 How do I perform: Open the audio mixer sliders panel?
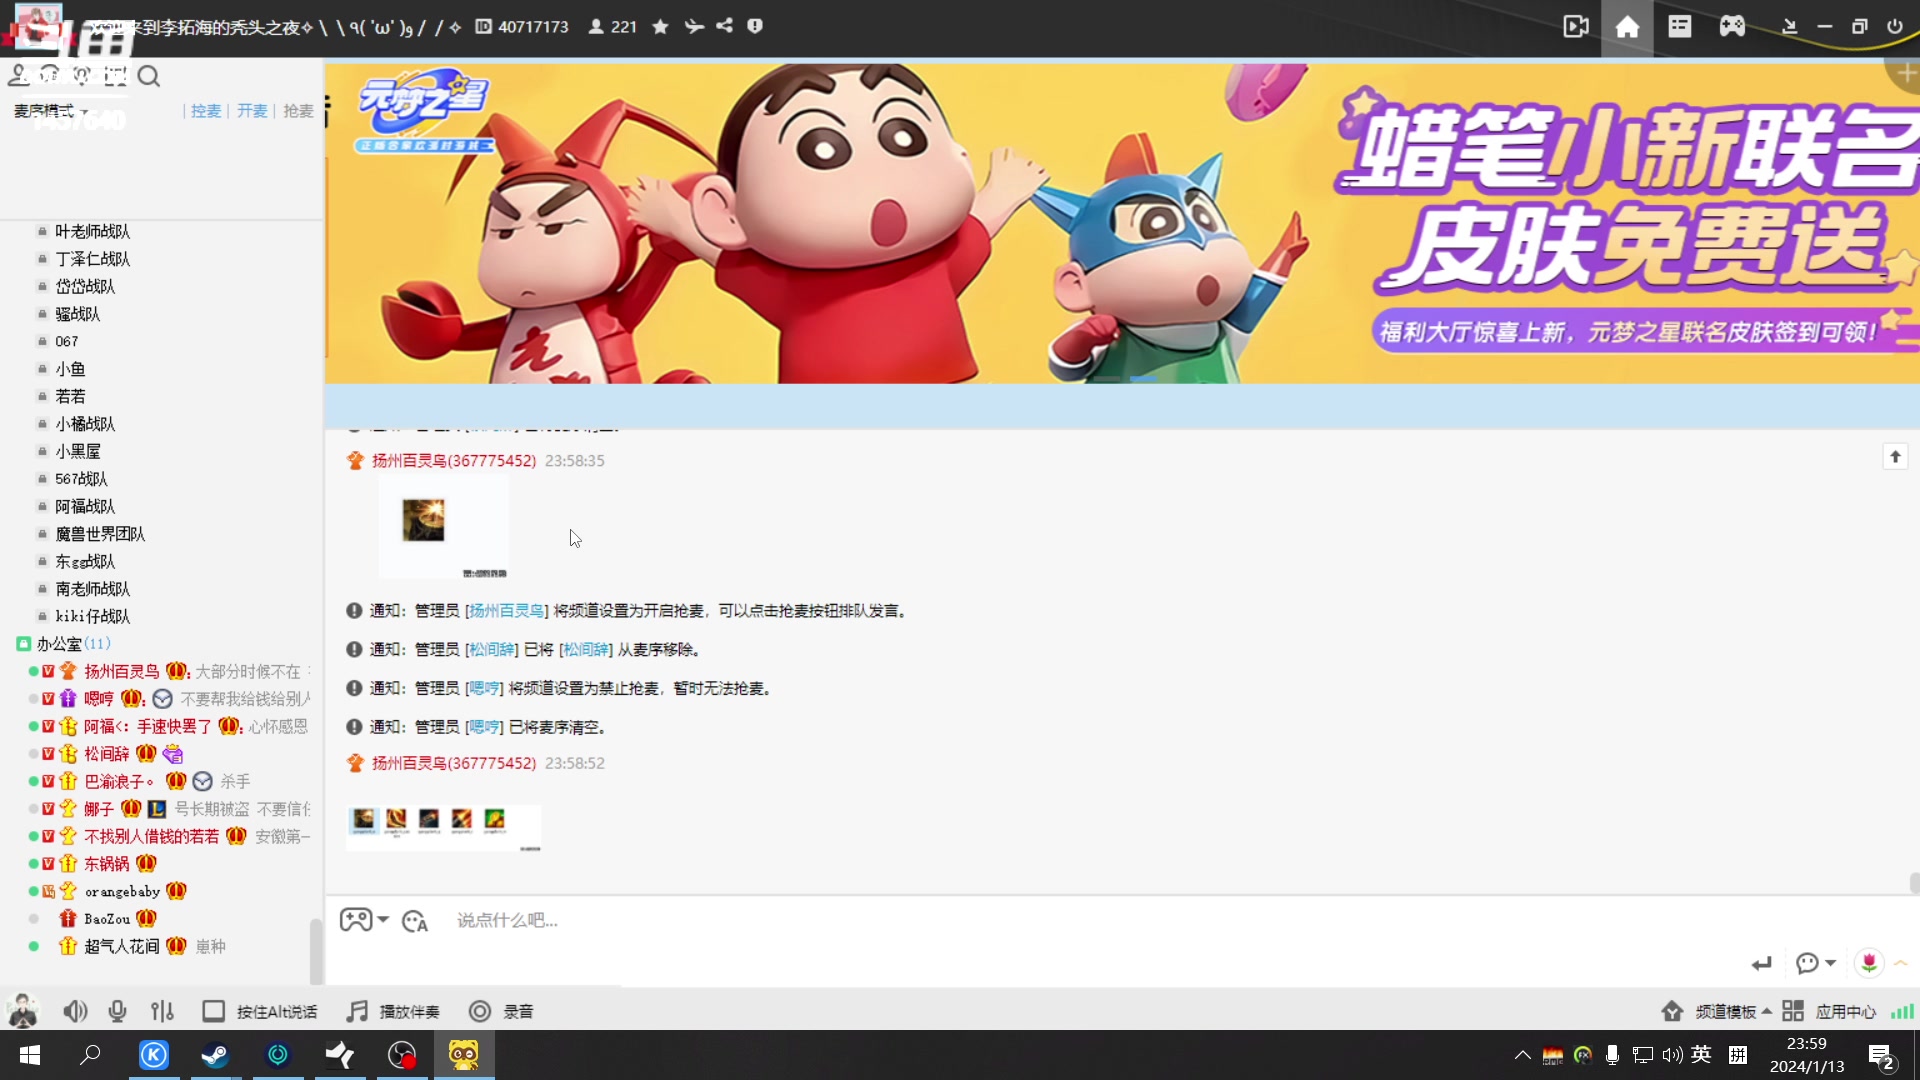tap(162, 1011)
